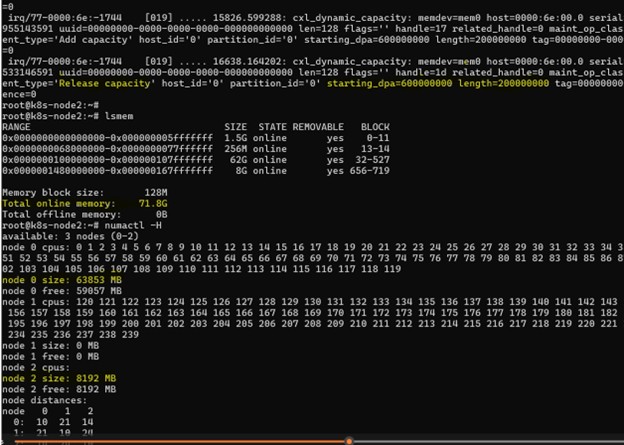Click the RANGE column header
Screen dimensions: 624x445
(x=17, y=127)
